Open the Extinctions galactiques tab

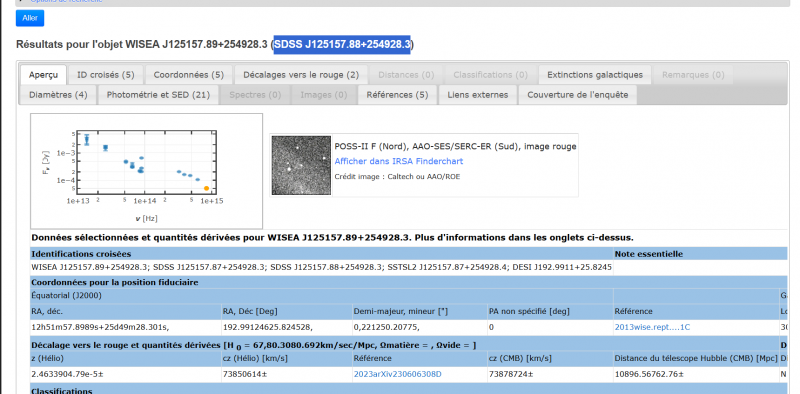click(x=595, y=75)
